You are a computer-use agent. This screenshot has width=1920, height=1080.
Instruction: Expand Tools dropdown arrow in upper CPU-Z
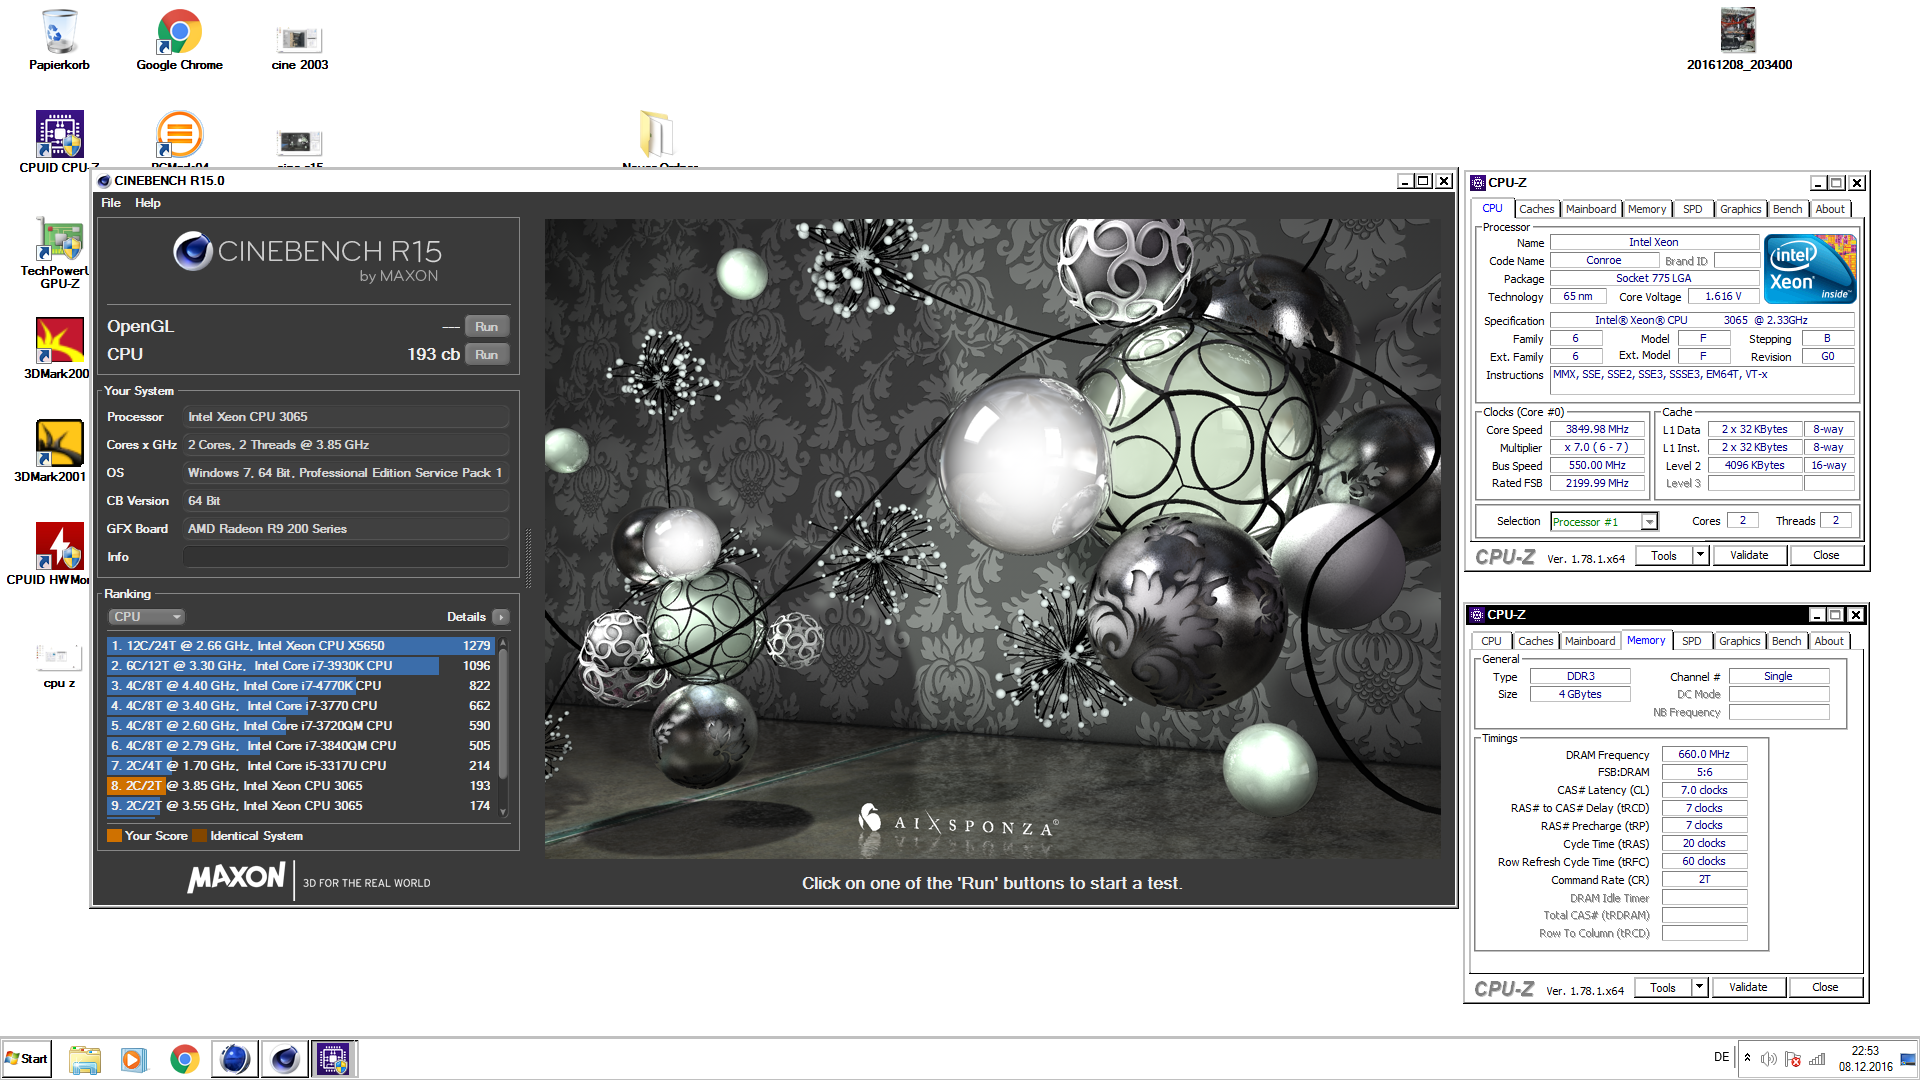[x=1700, y=556]
